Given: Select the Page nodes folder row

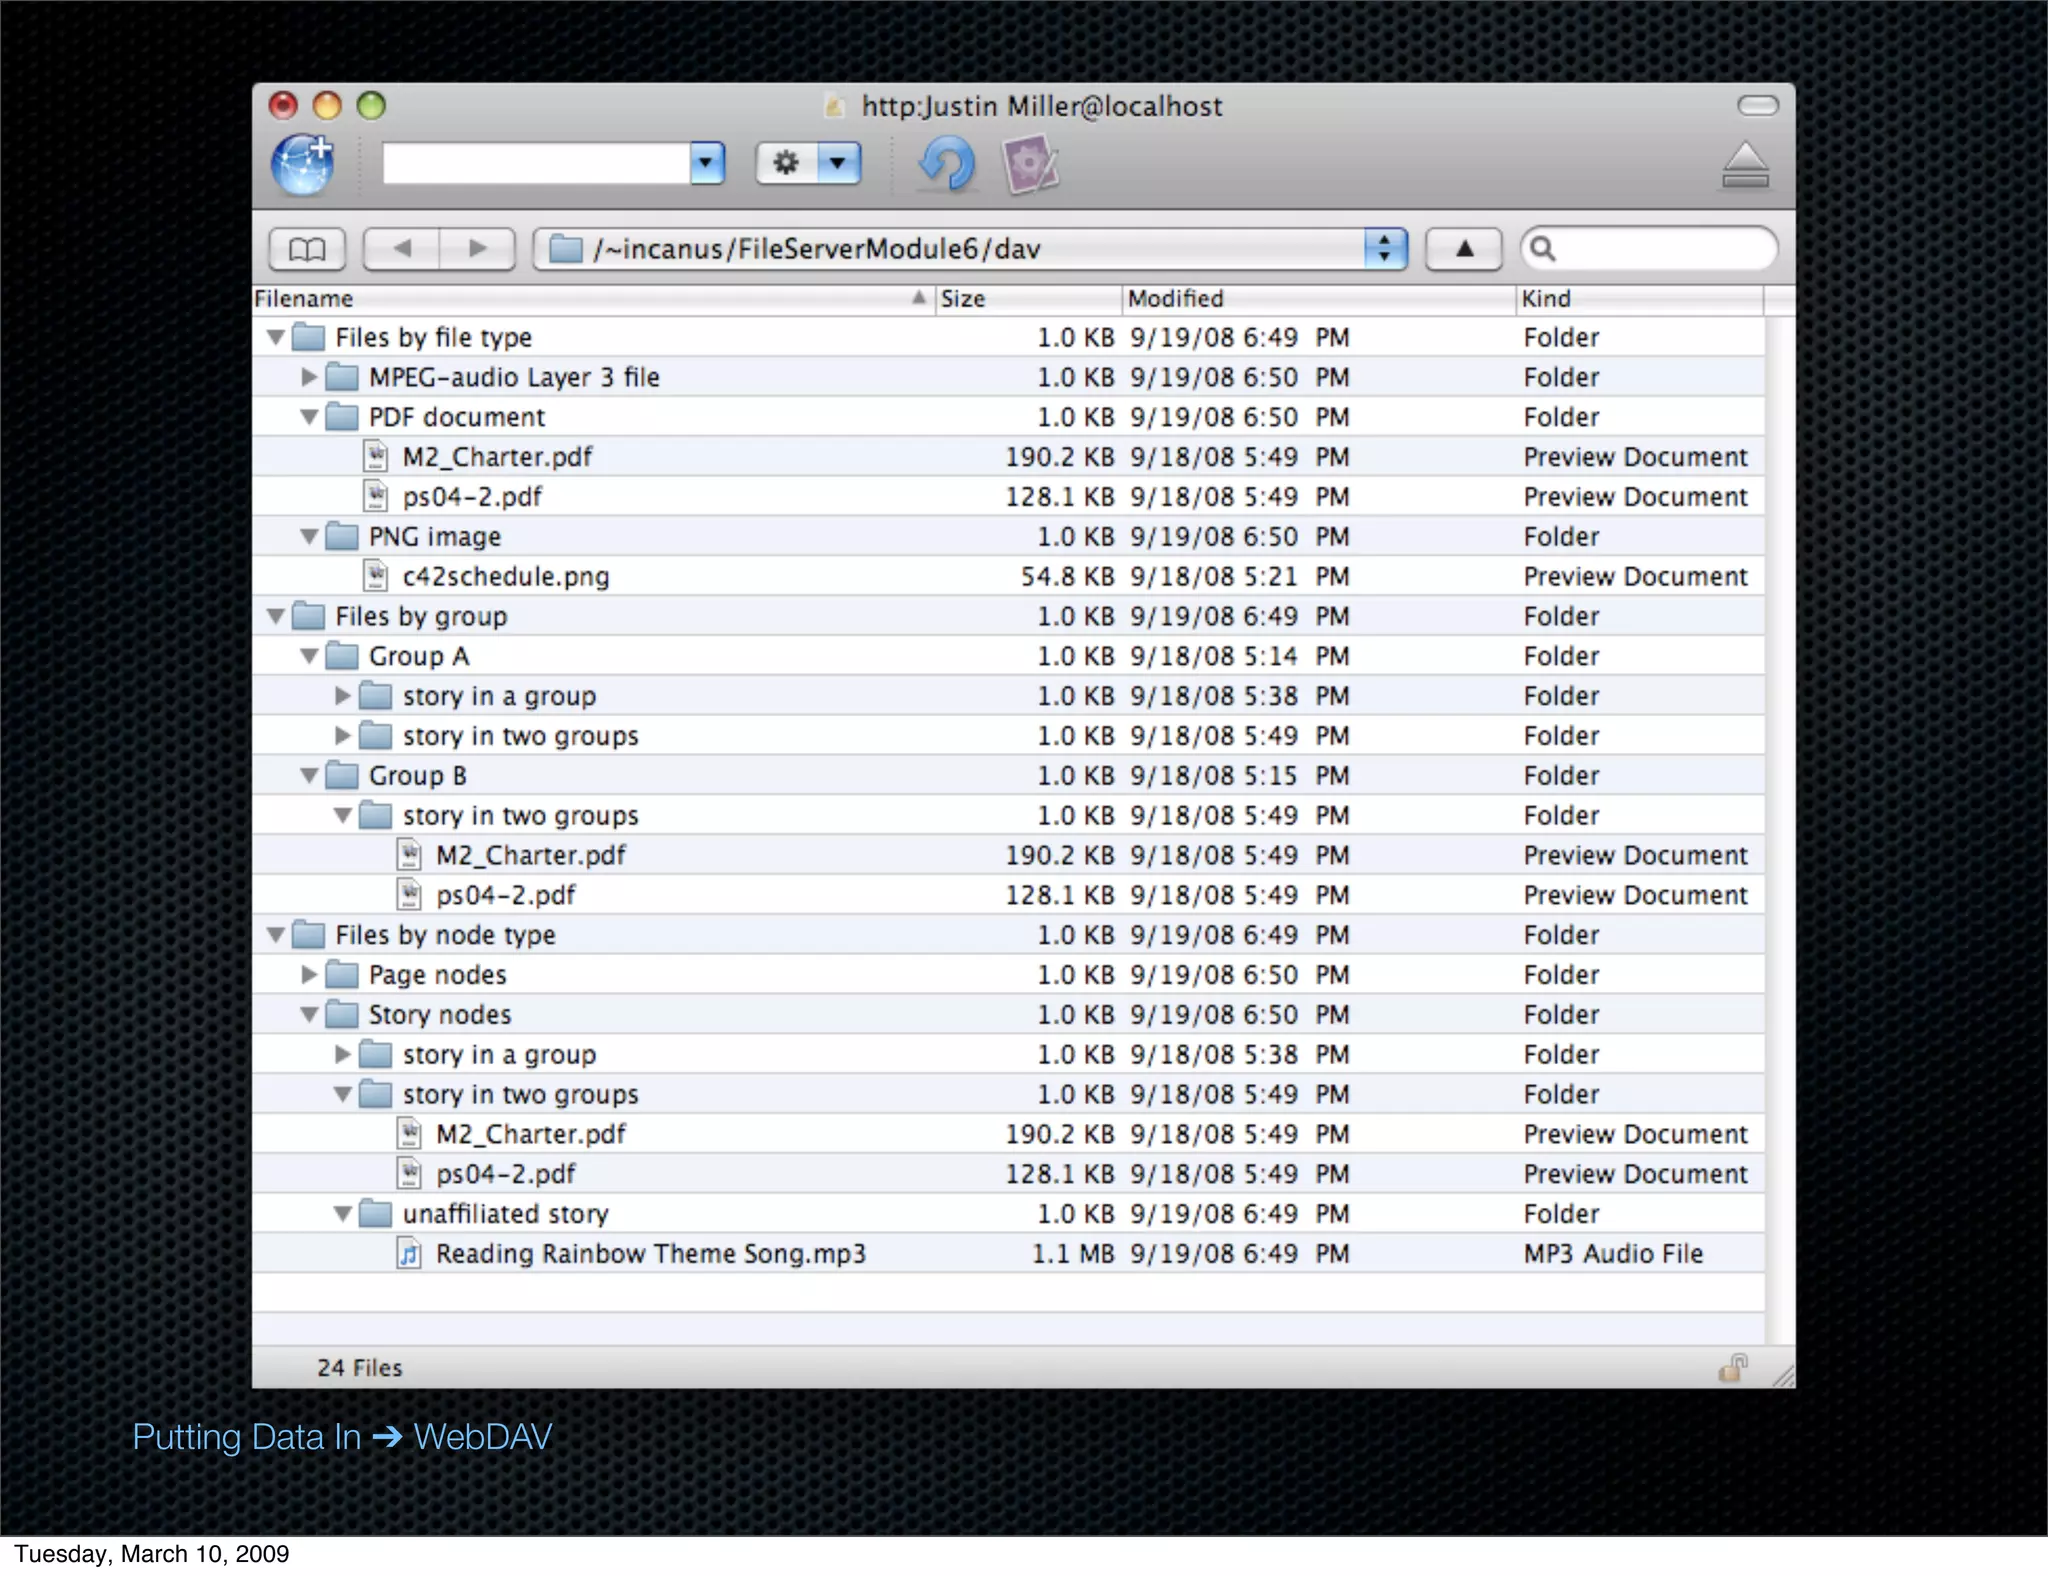Looking at the screenshot, I should click(x=1008, y=975).
